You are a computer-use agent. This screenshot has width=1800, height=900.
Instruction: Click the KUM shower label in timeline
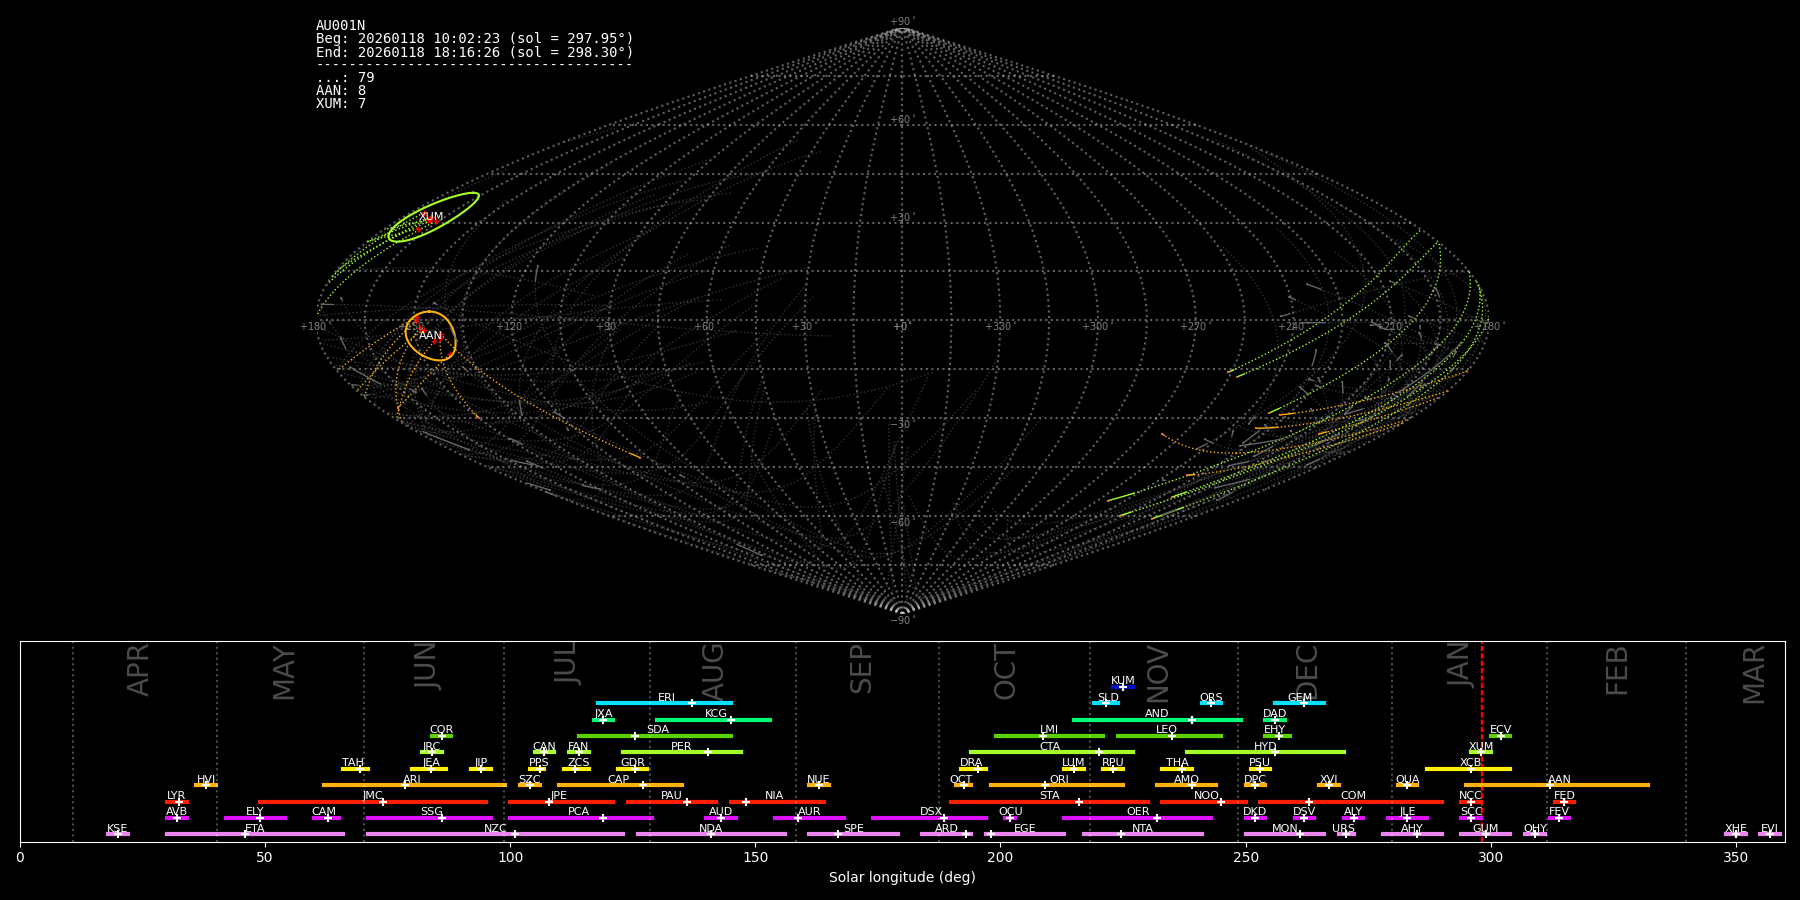point(1123,681)
